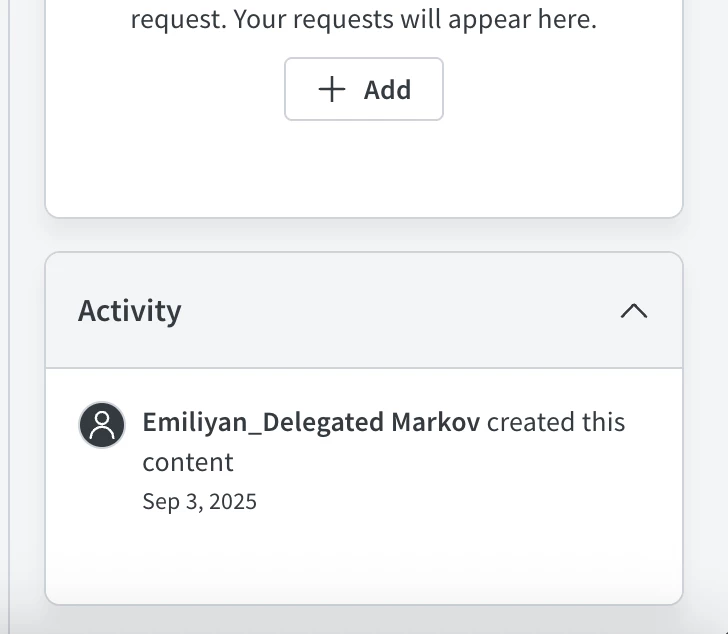The image size is (728, 634).
Task: Click the "Emiliyan_Delegated" first name text
Action: pos(263,422)
